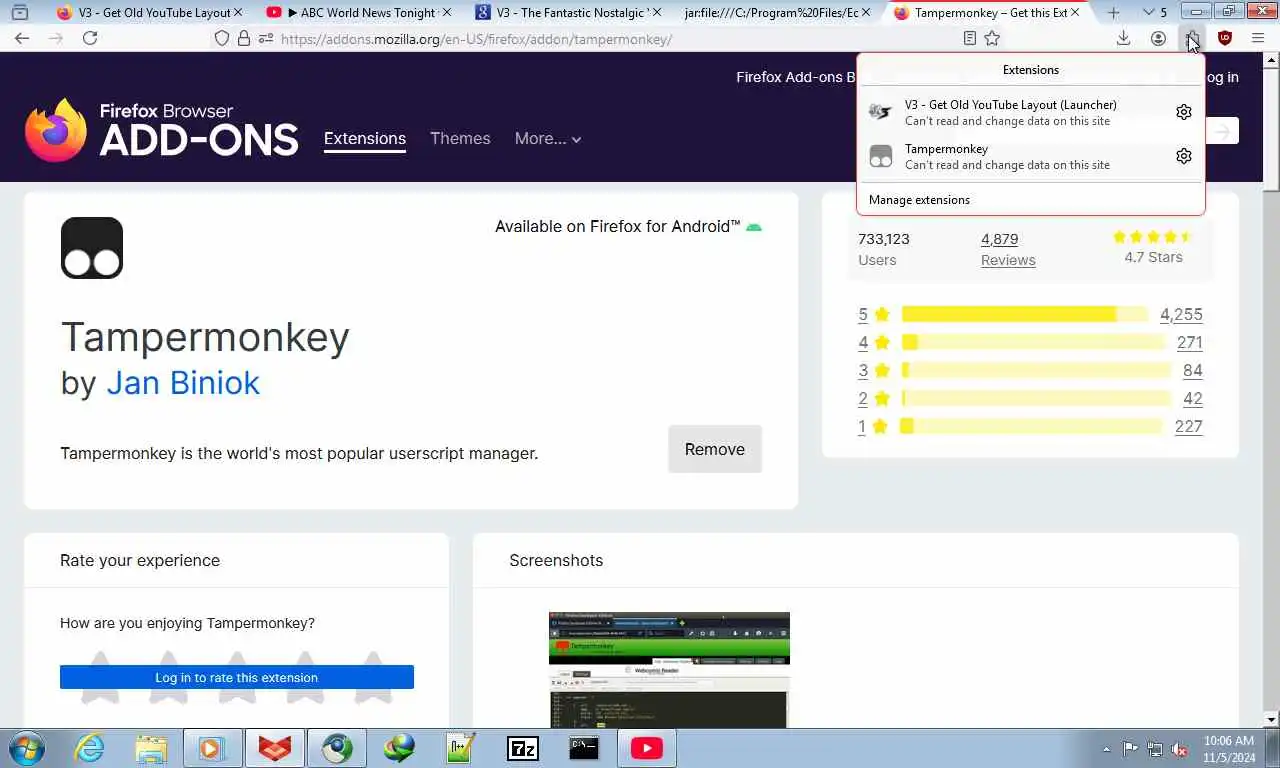The width and height of the screenshot is (1280, 768).
Task: Click the 4-star rating bar
Action: click(x=1034, y=342)
